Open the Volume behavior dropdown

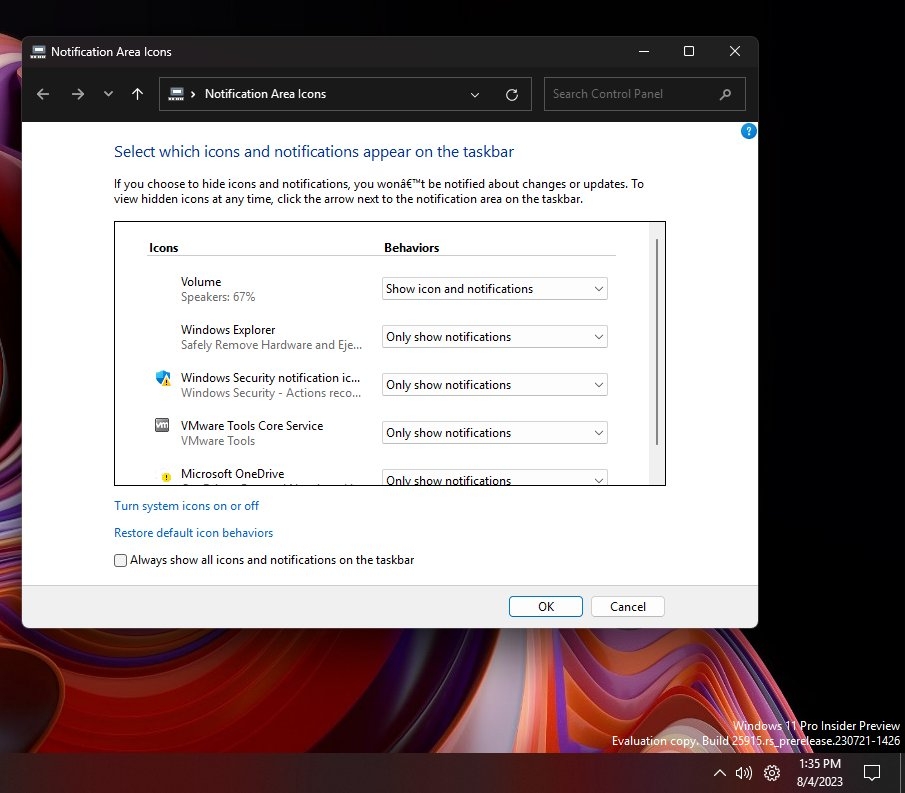(x=495, y=289)
